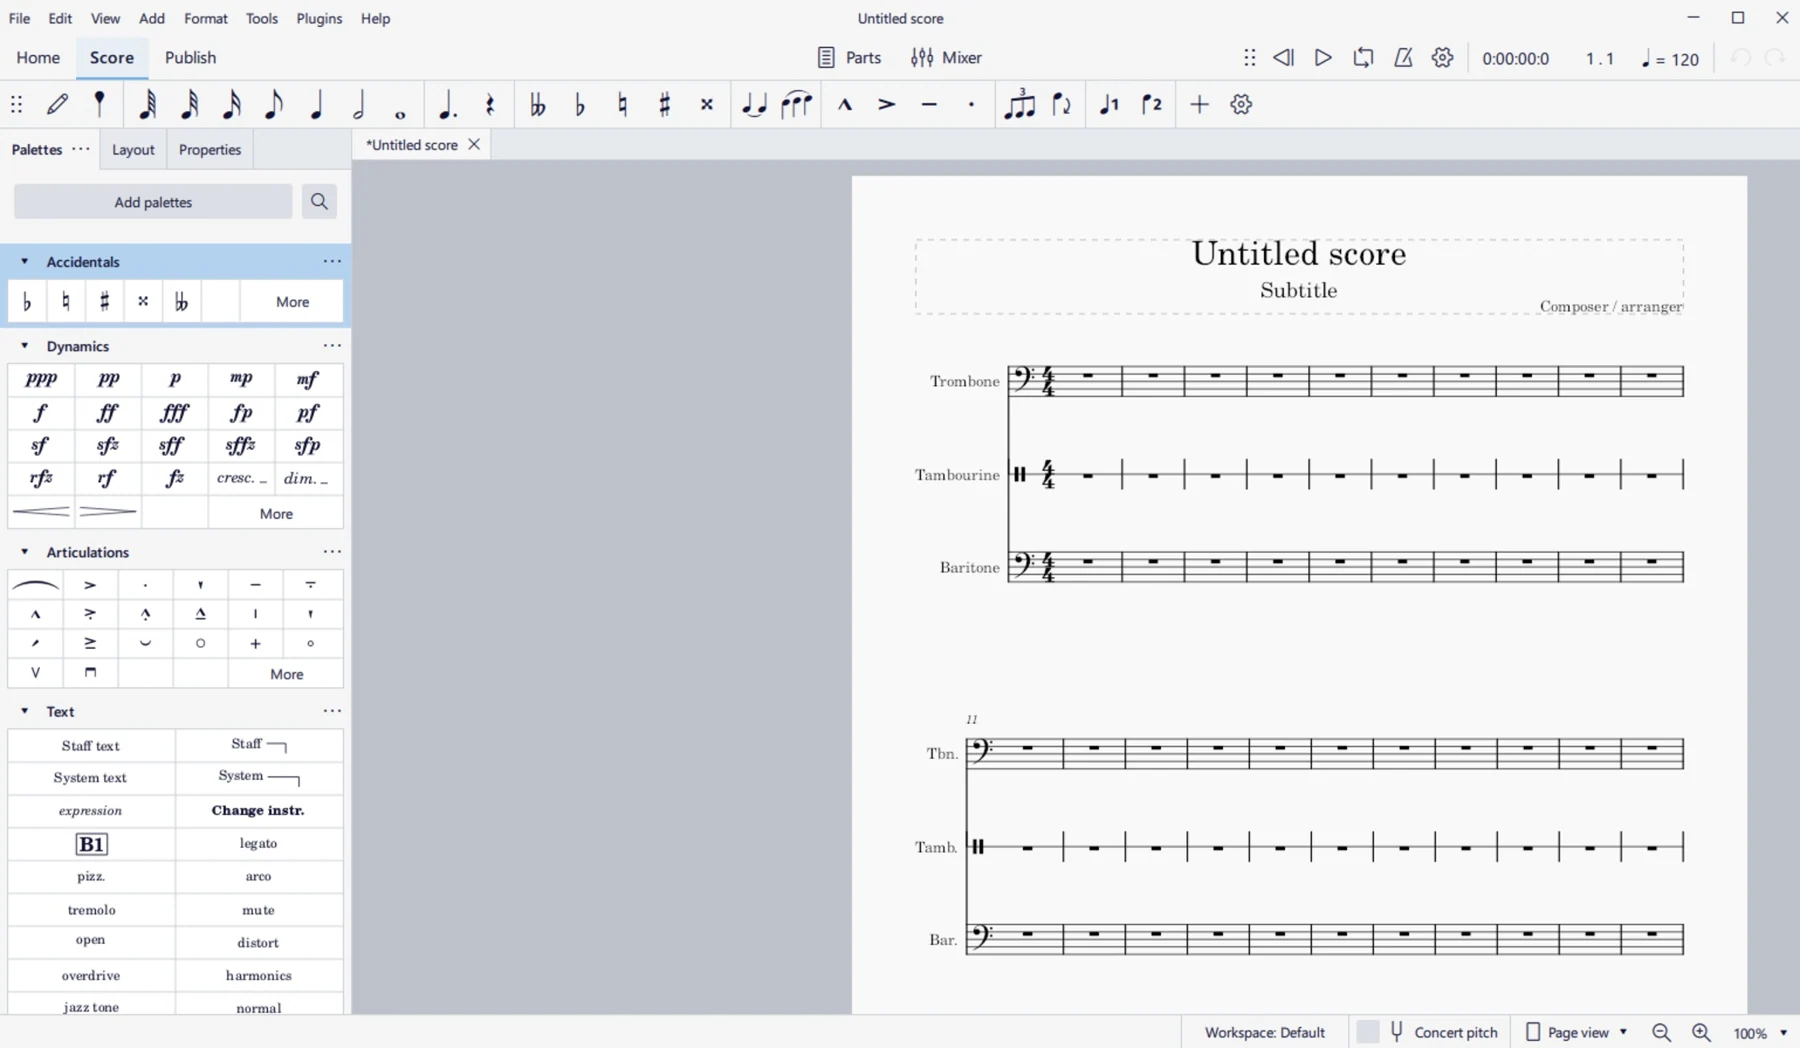Click More in Articulations palette

click(286, 674)
